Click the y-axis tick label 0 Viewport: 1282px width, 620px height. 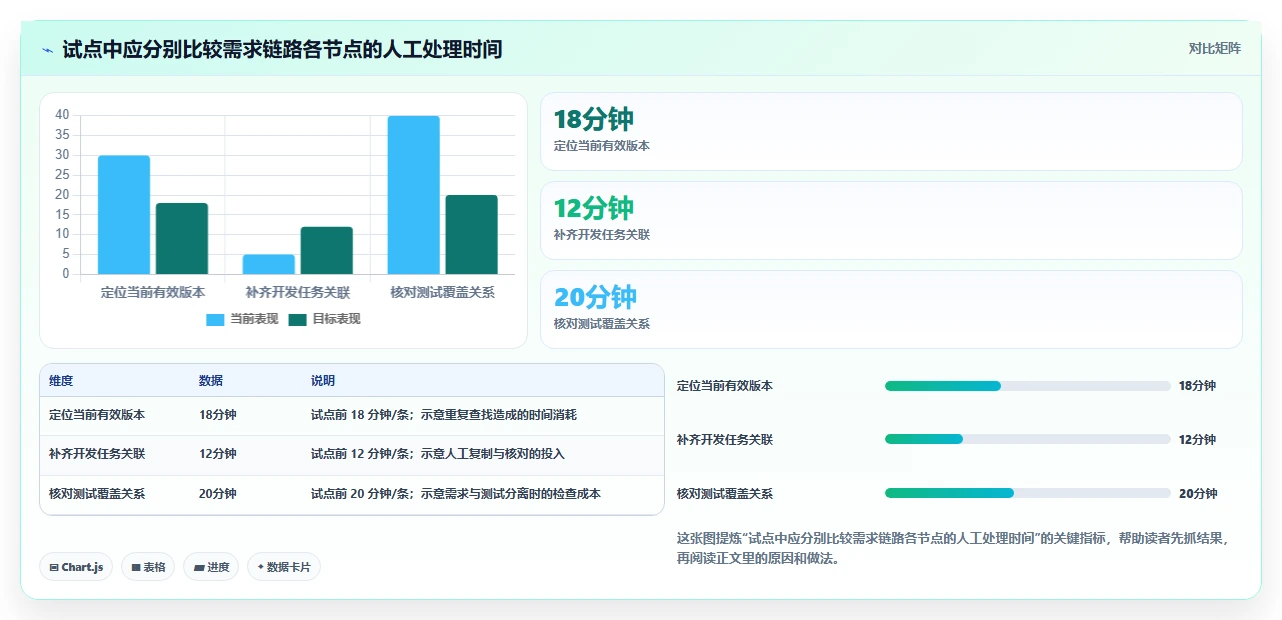(x=66, y=274)
